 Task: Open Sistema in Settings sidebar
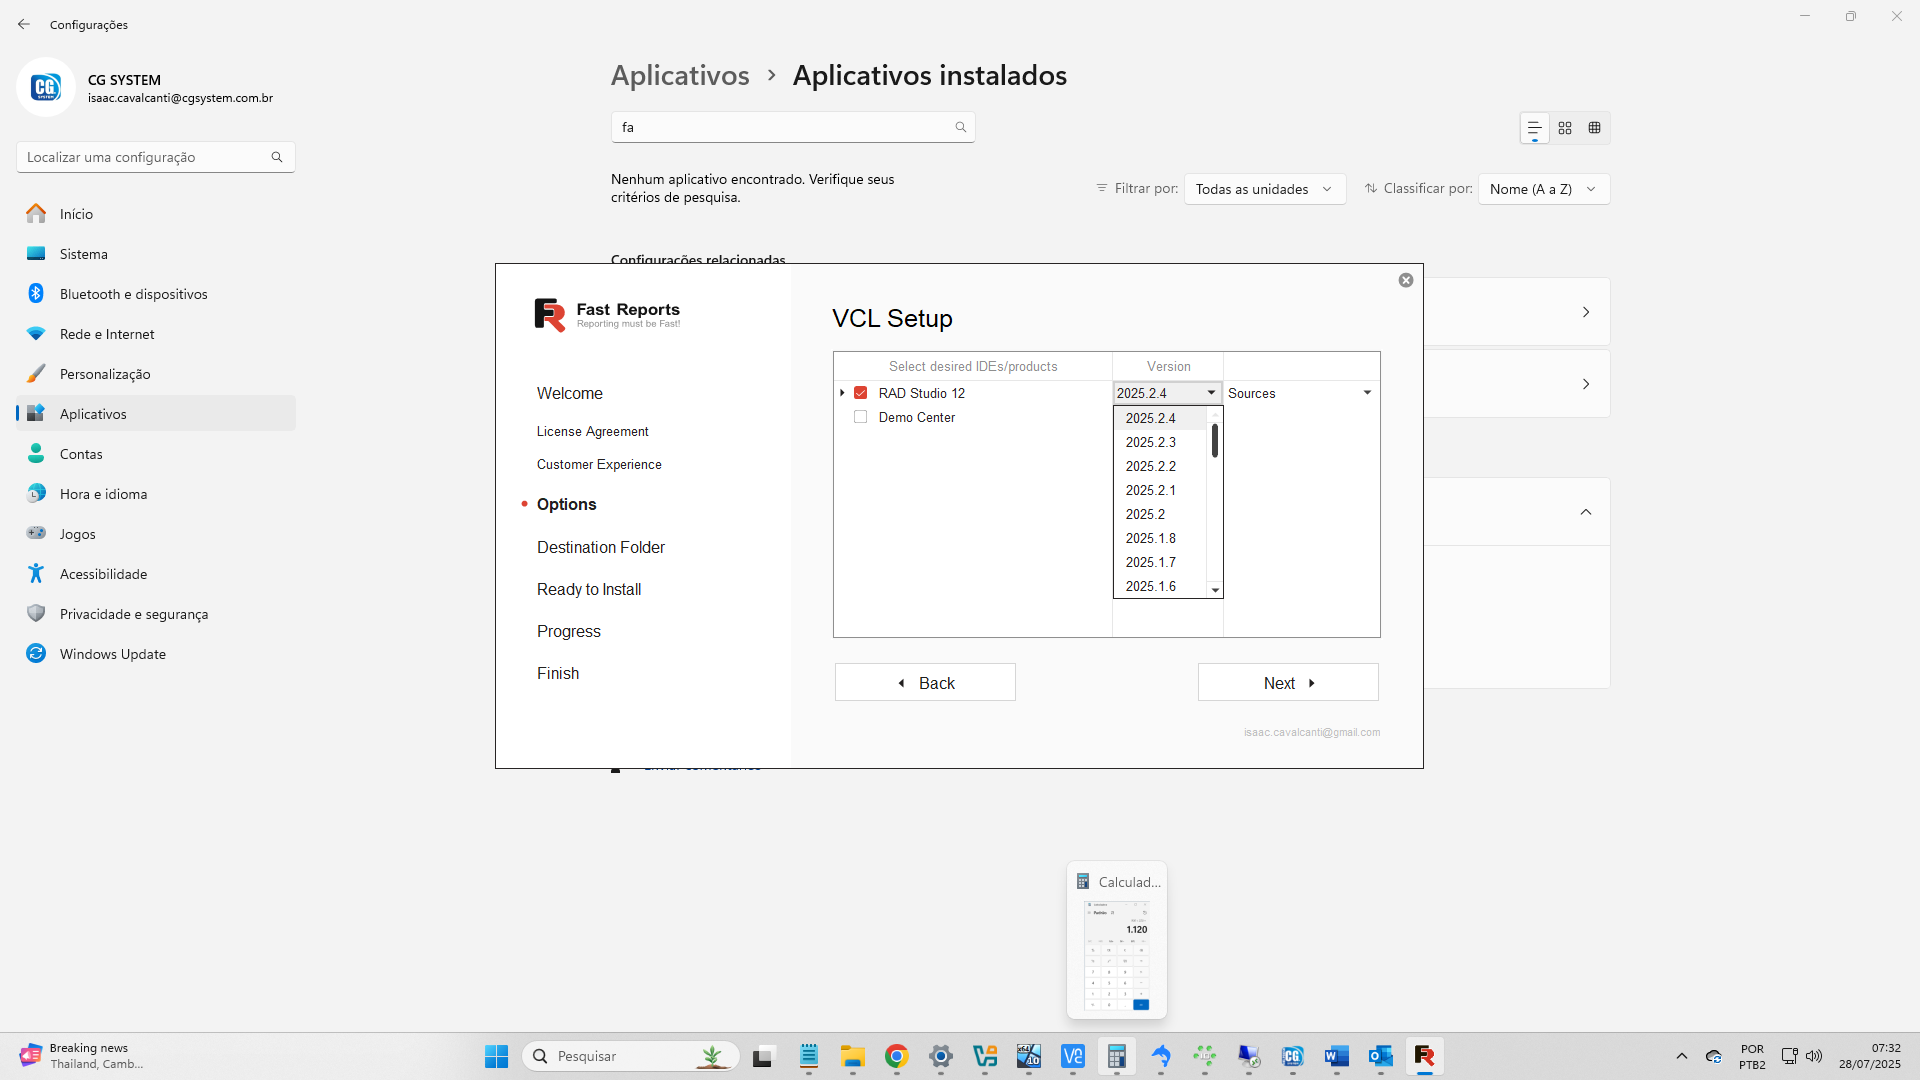(155, 254)
